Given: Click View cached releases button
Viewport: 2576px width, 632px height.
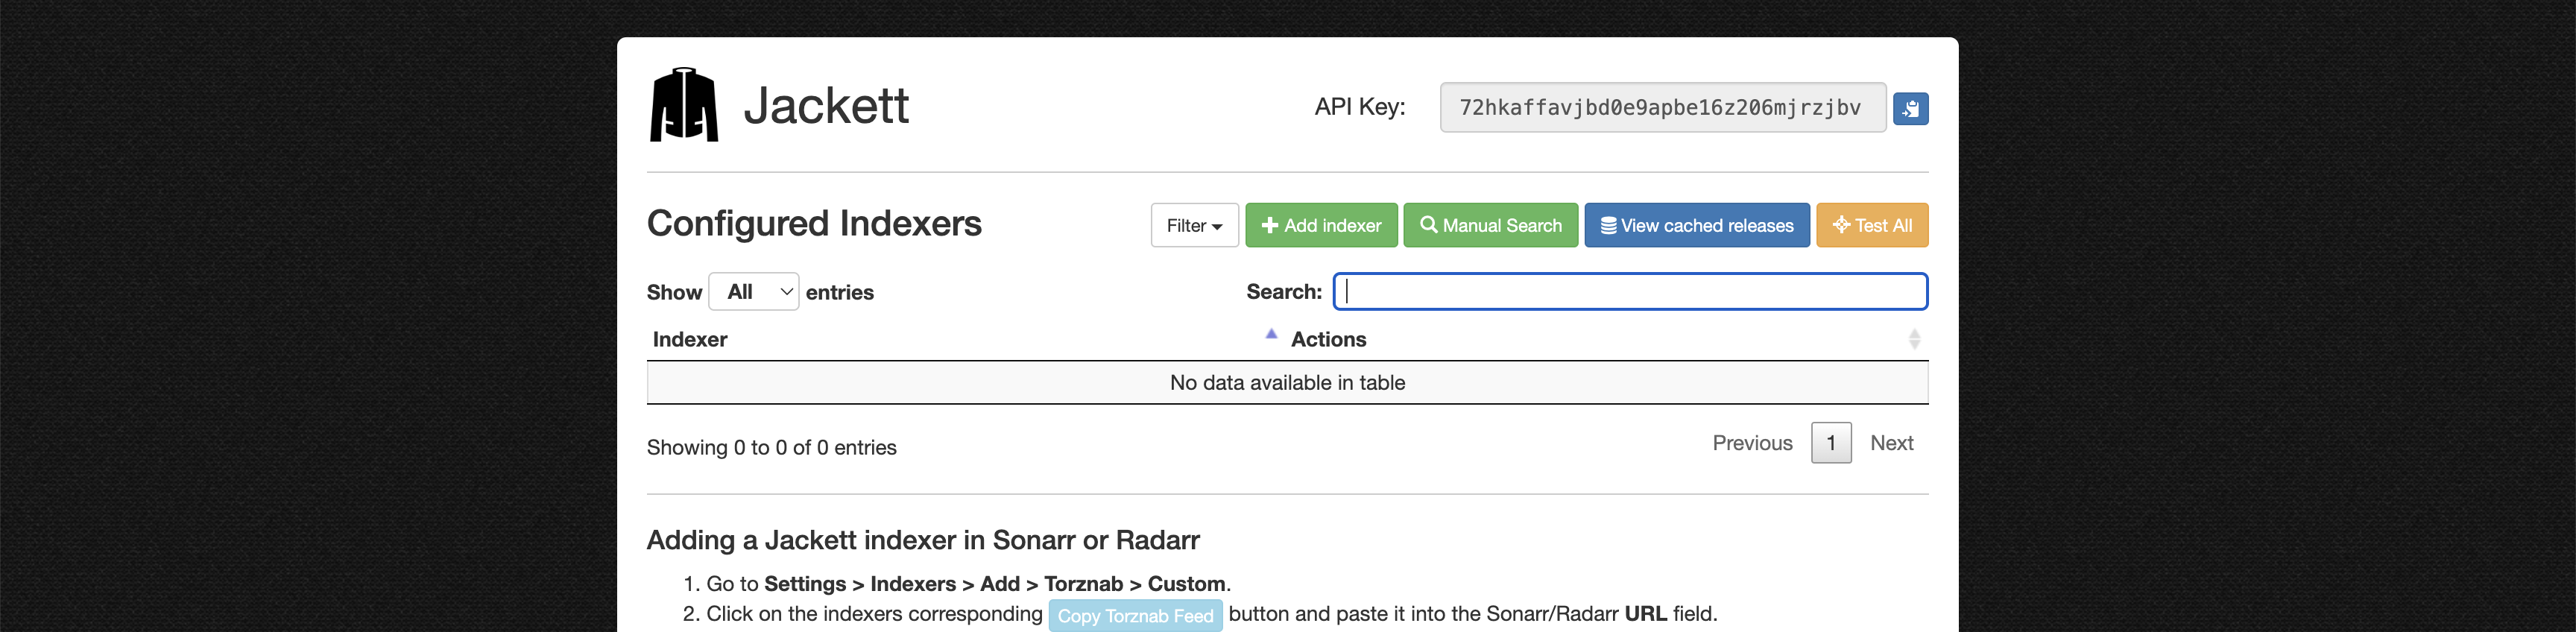Looking at the screenshot, I should click(x=1696, y=226).
